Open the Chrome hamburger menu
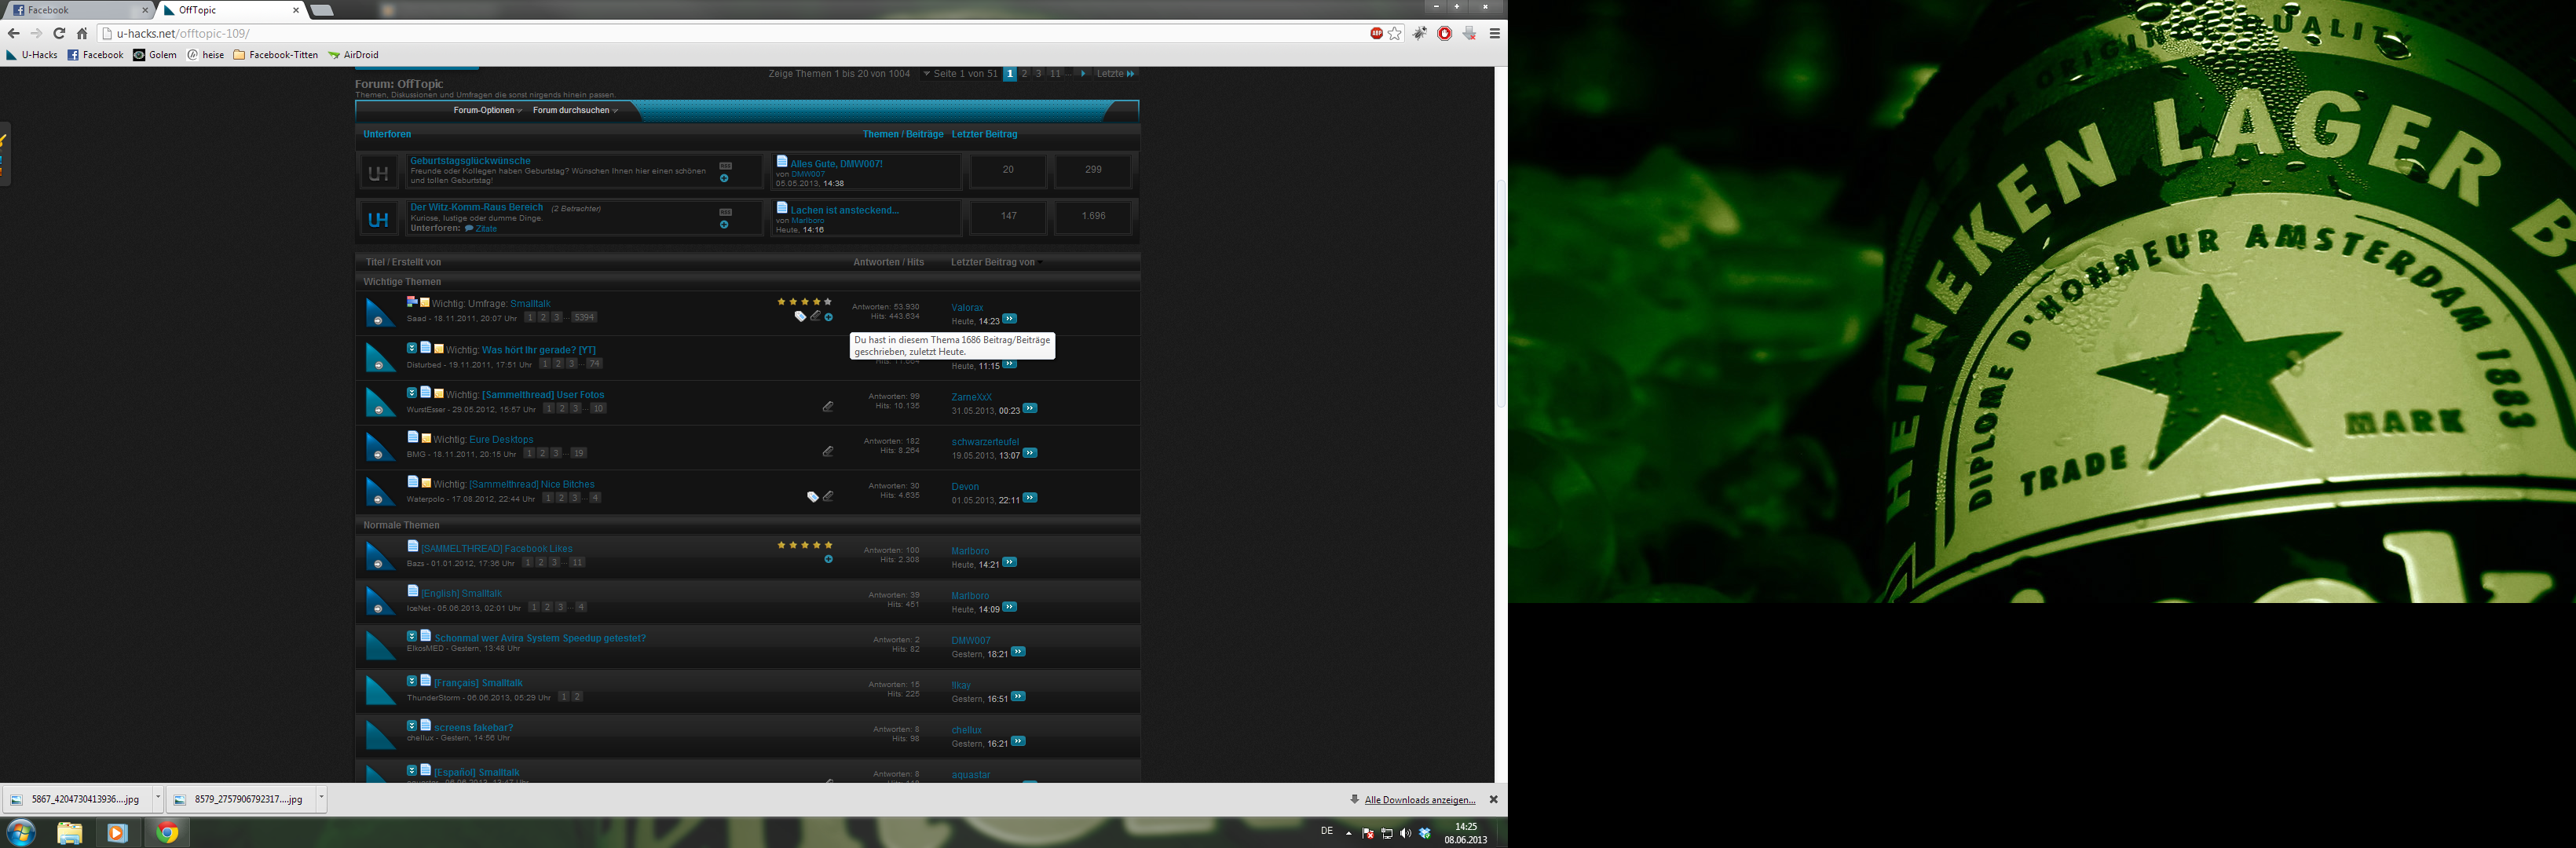This screenshot has width=2576, height=848. (x=1495, y=33)
